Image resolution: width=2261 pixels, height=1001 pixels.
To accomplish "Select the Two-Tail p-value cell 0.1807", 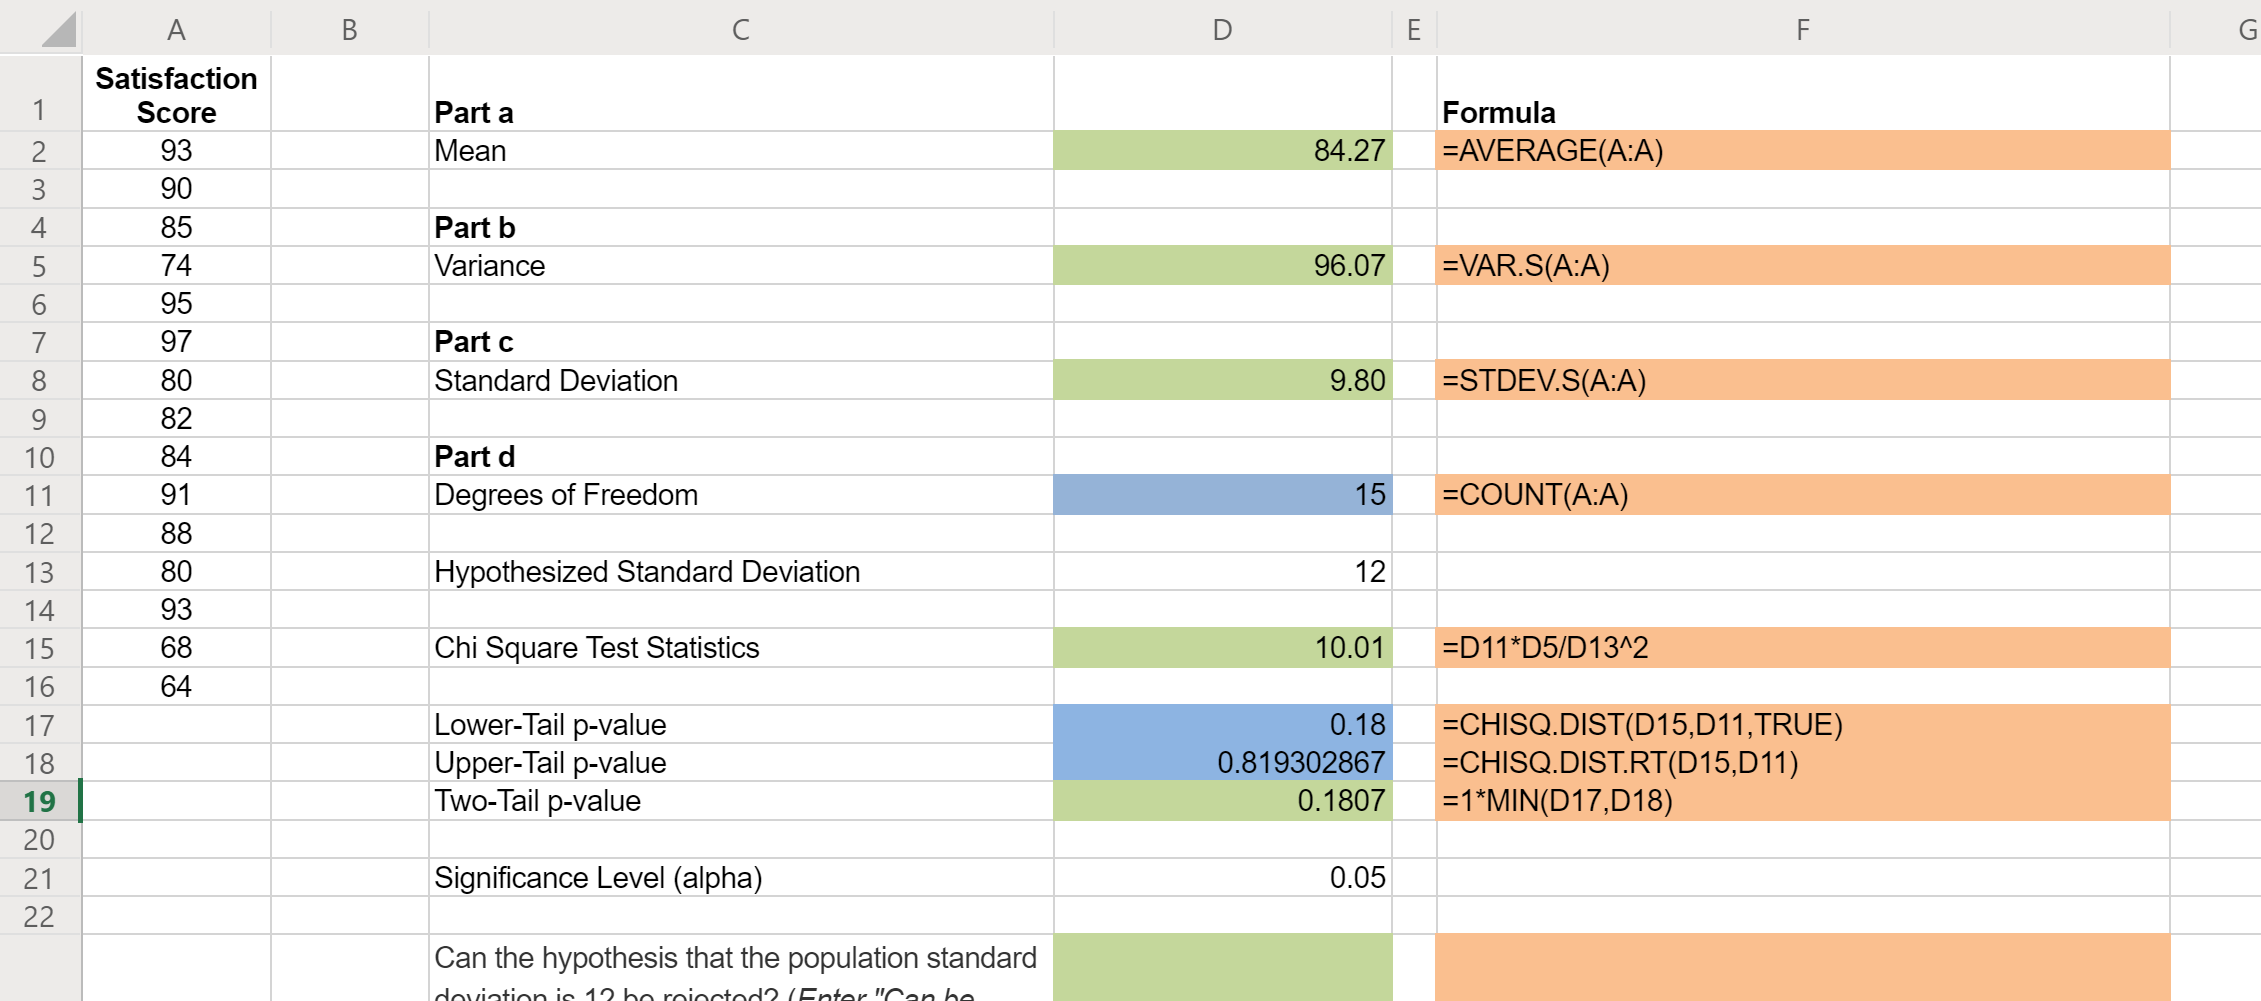I will point(1221,800).
